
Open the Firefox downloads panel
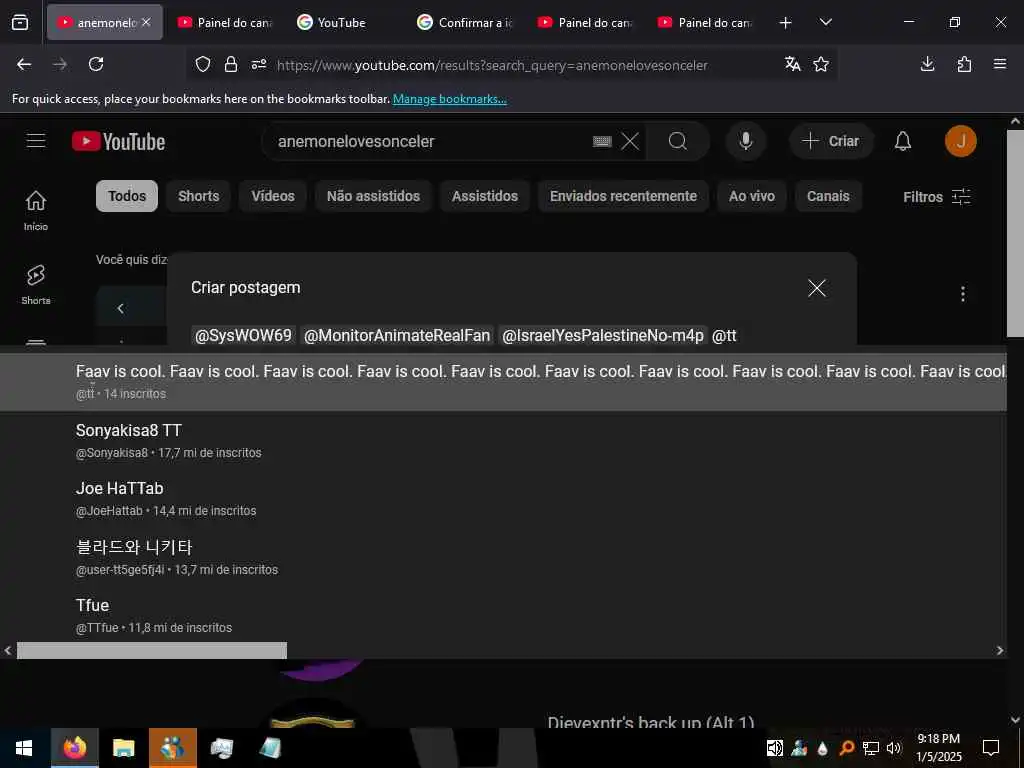tap(927, 64)
